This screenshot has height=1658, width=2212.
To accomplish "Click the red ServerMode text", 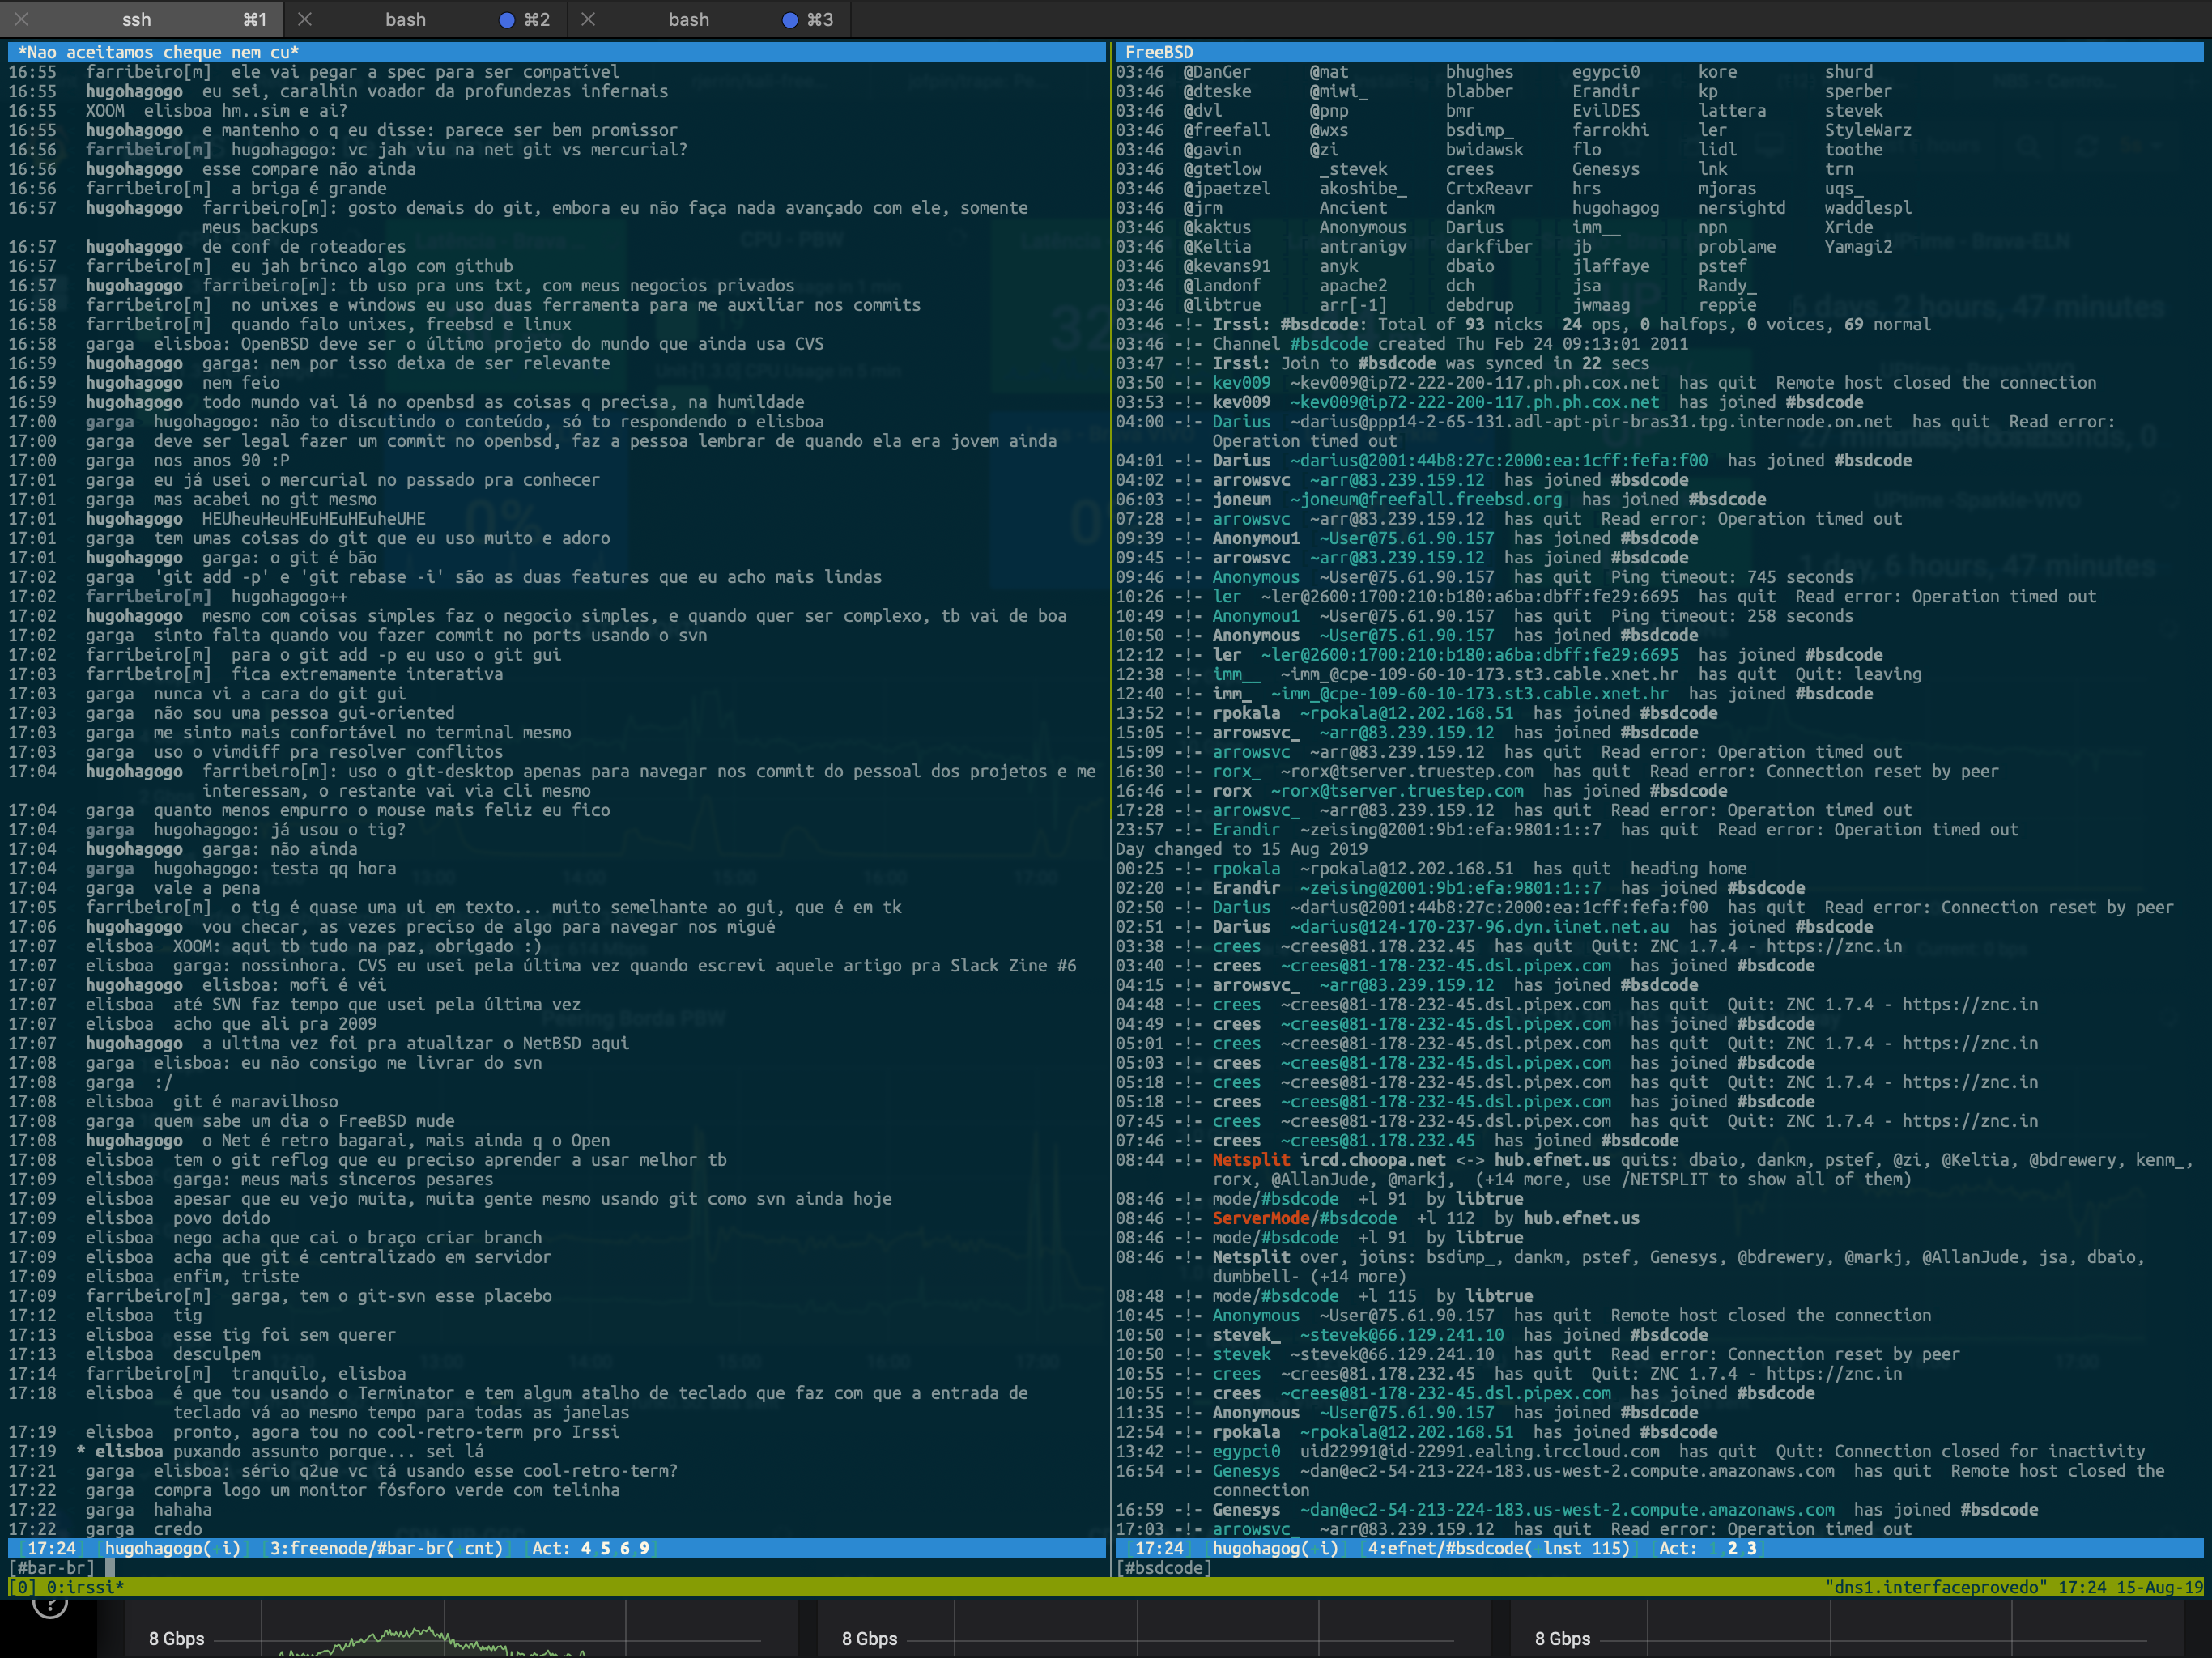I will click(x=1261, y=1218).
